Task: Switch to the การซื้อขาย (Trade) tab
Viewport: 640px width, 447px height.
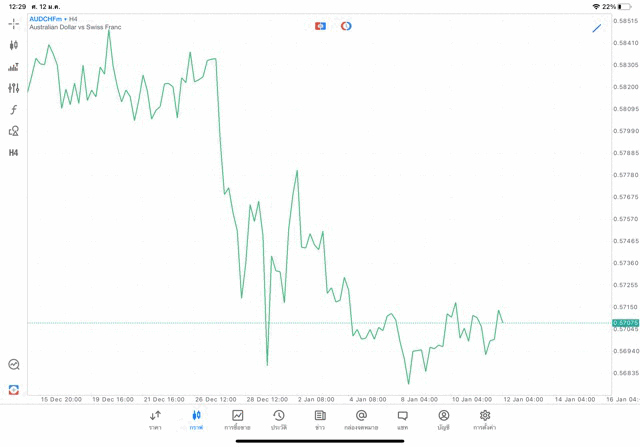Action: pyautogui.click(x=237, y=420)
